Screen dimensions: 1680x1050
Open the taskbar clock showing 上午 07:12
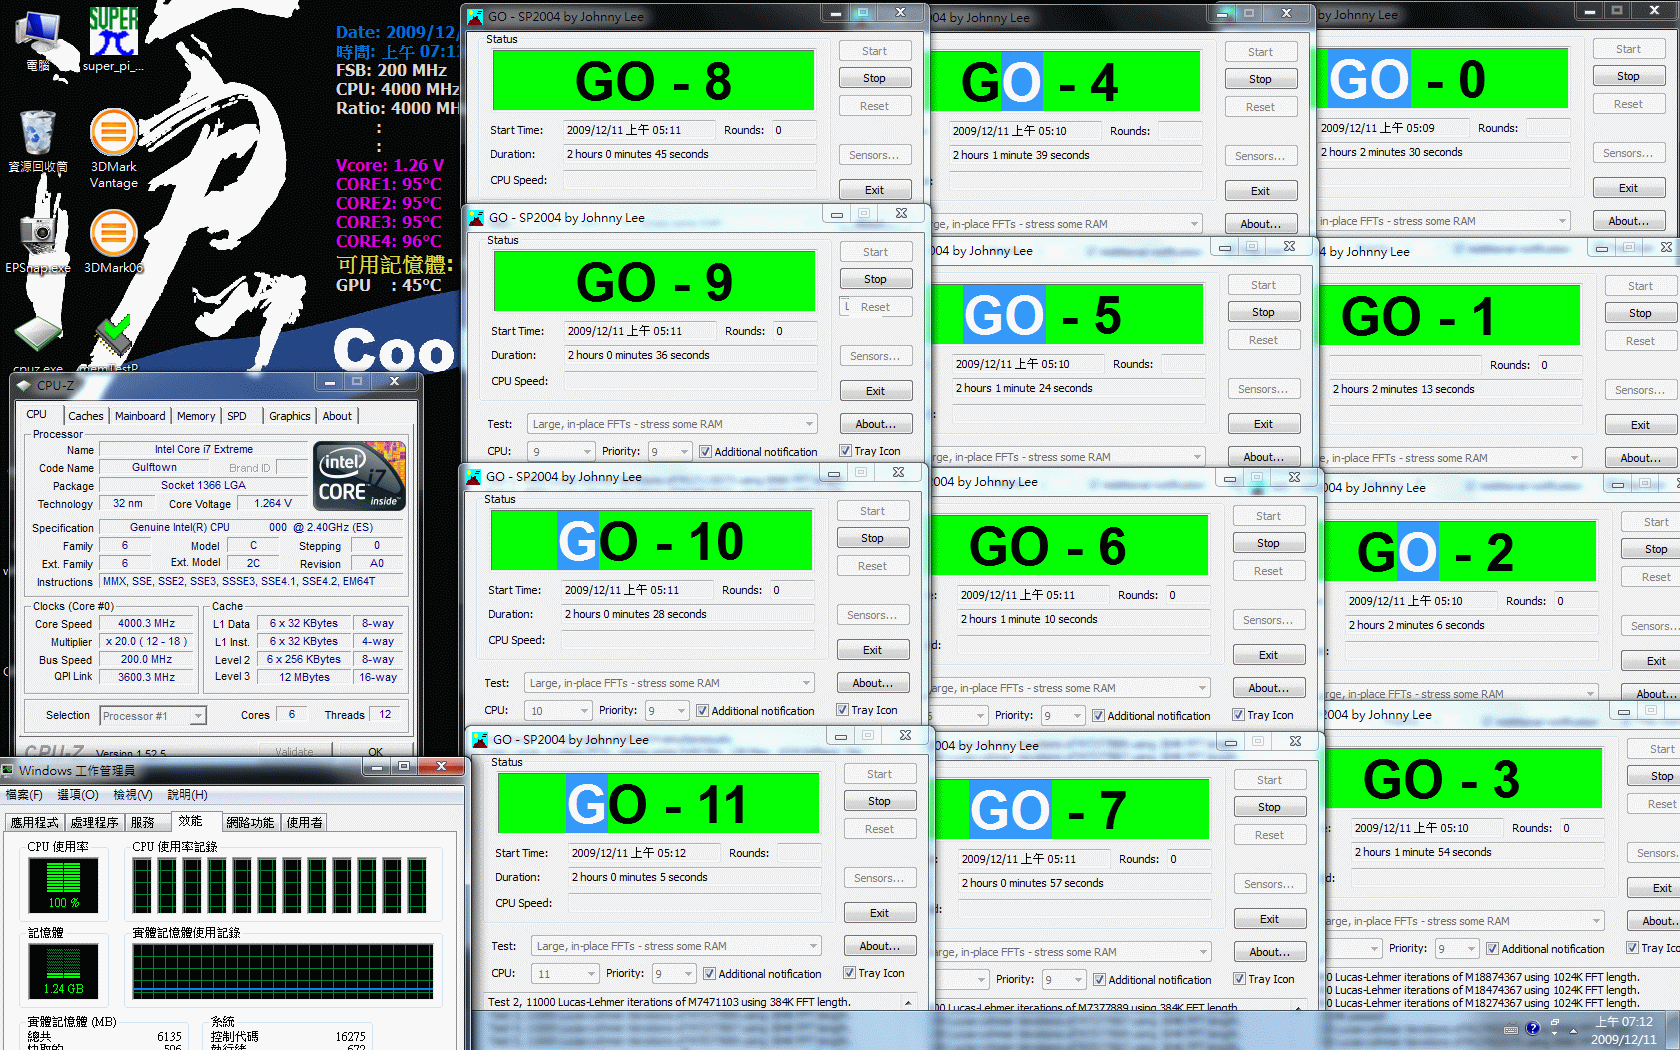click(1624, 1030)
